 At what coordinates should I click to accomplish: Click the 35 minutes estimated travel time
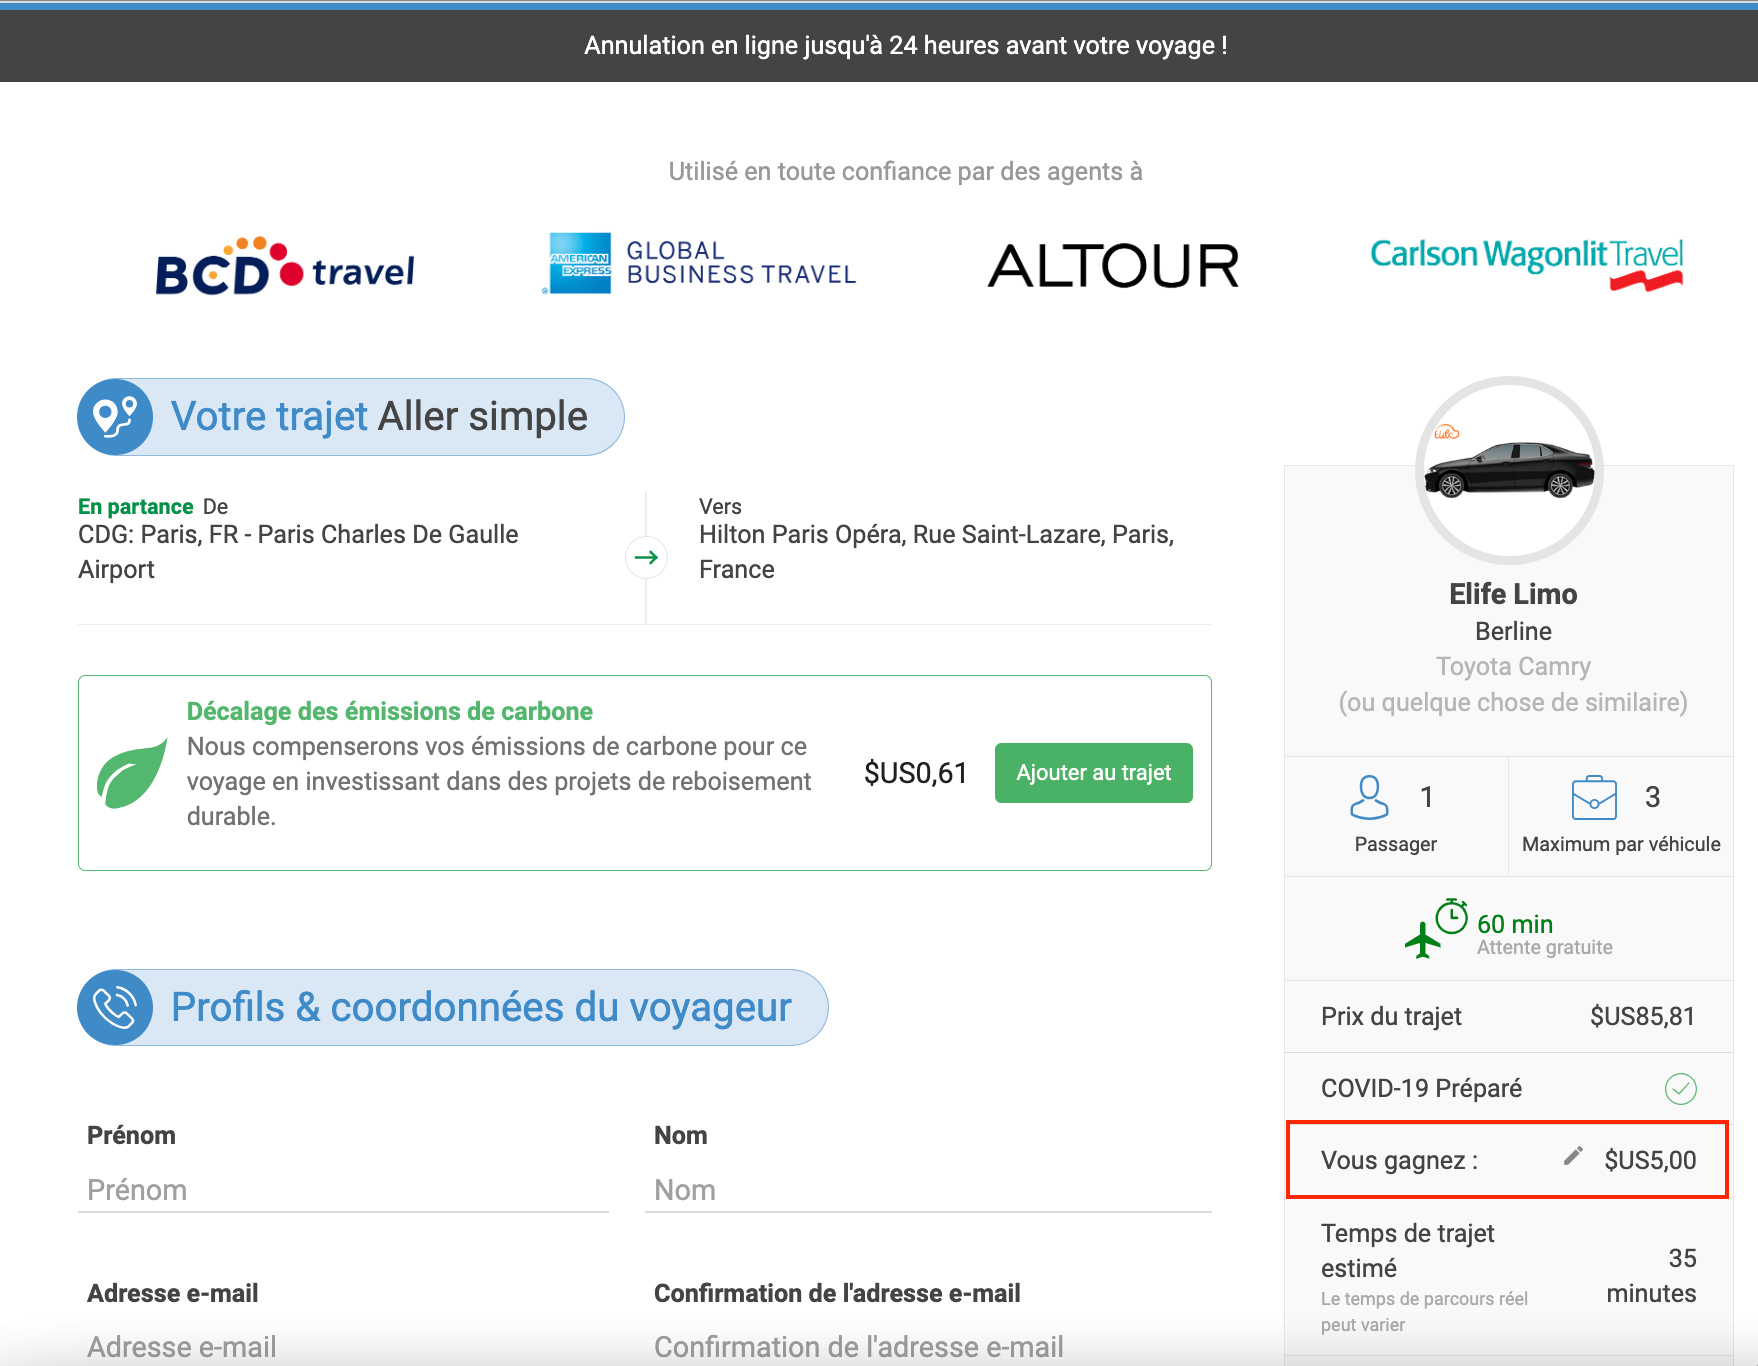(x=1651, y=1276)
